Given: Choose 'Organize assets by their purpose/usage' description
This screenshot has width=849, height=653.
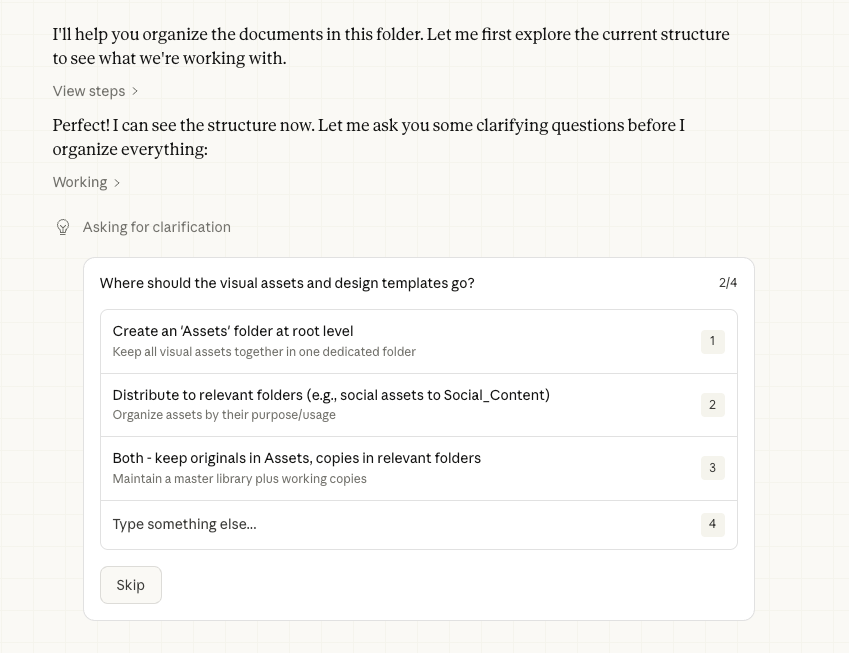Looking at the screenshot, I should [x=224, y=415].
